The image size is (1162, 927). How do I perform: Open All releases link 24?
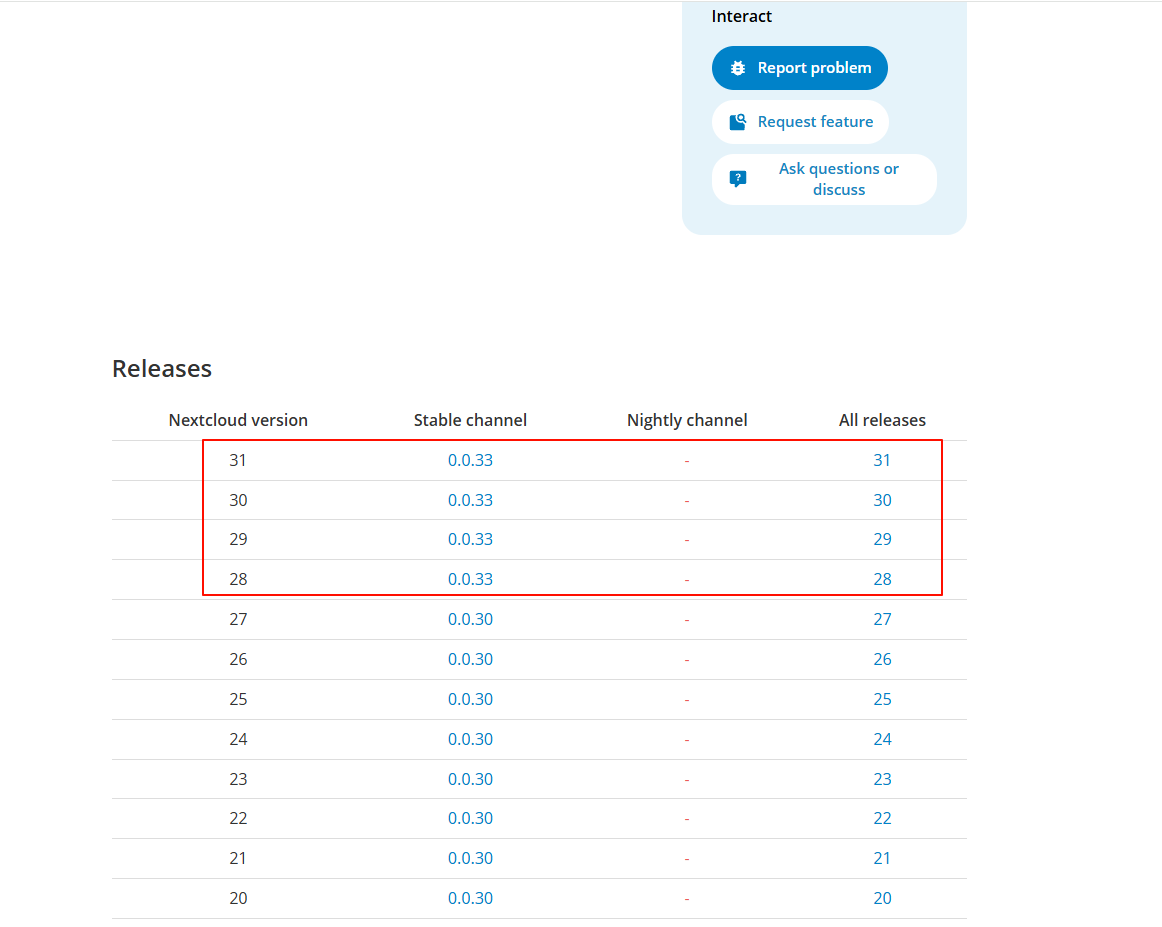(882, 740)
